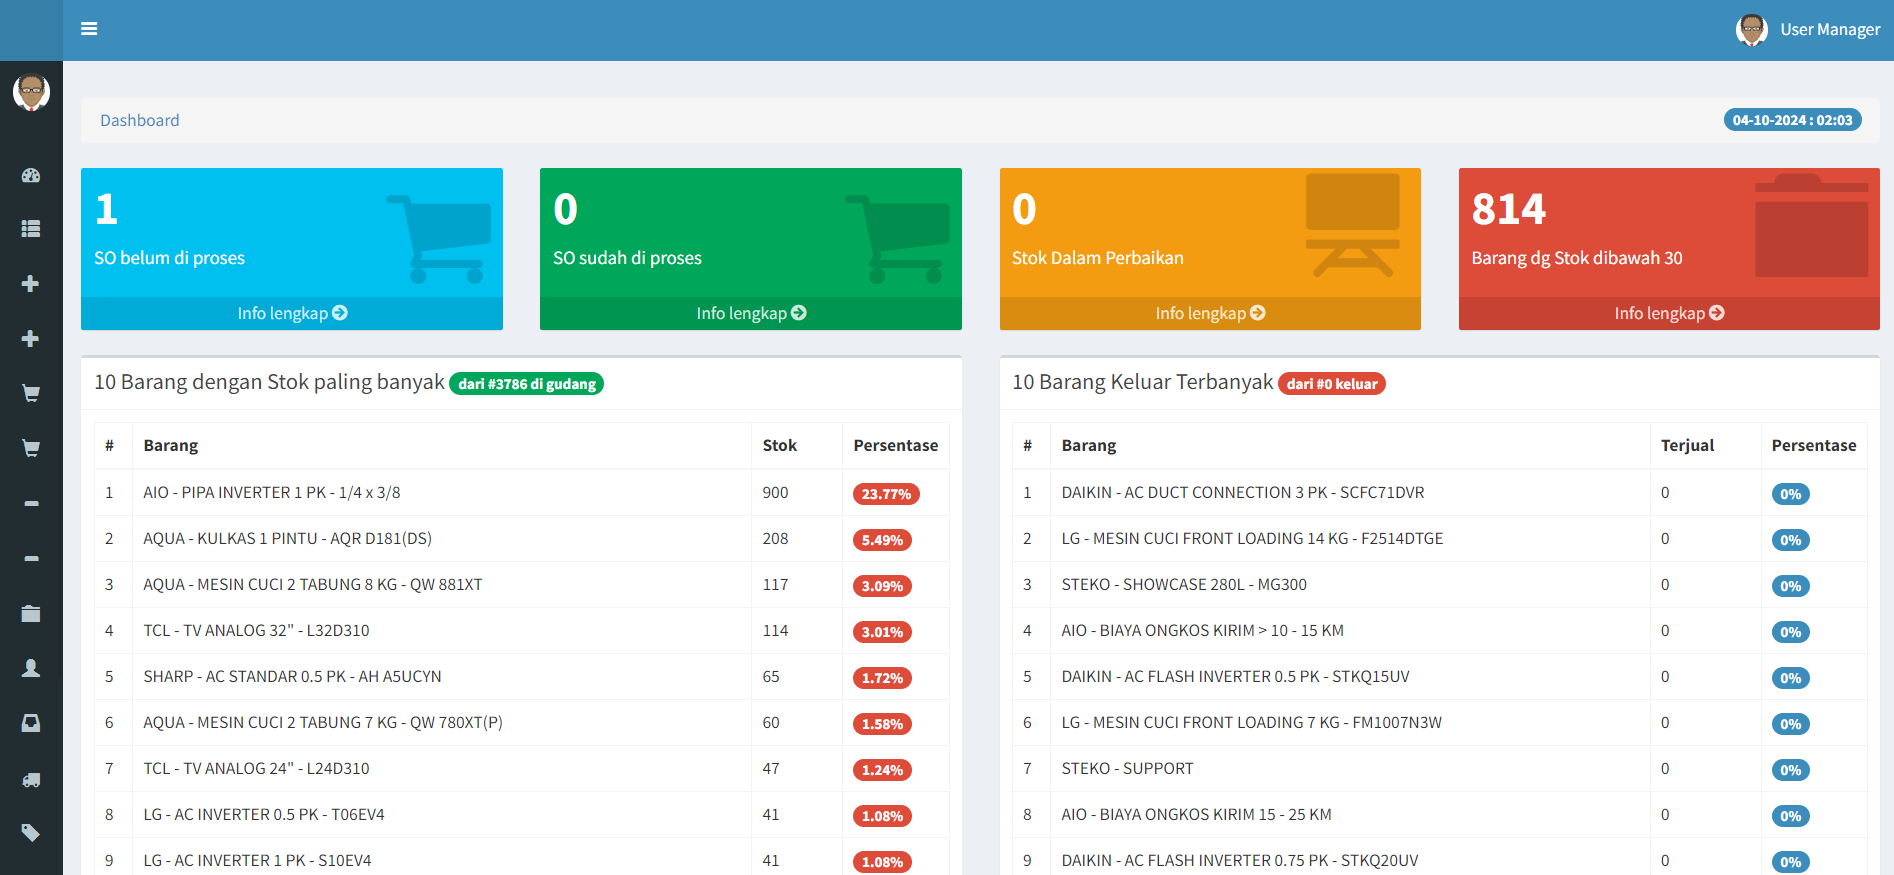The width and height of the screenshot is (1894, 875).
Task: Click the green 'dari #3786 di gudang' badge
Action: [527, 384]
